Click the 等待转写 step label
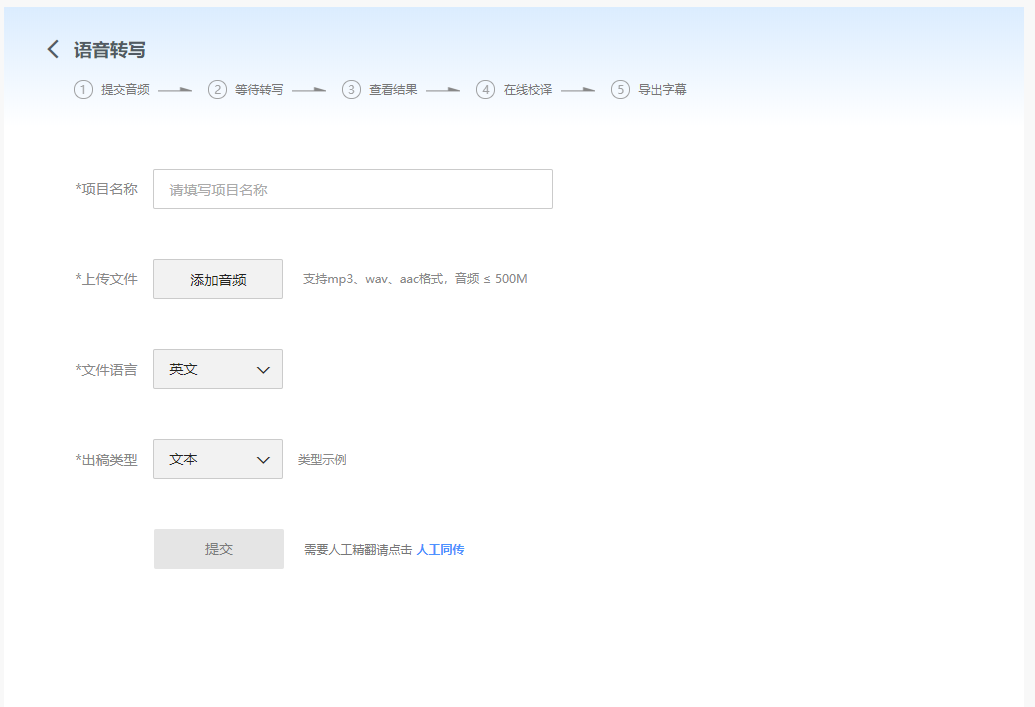The height and width of the screenshot is (707, 1035). point(259,90)
